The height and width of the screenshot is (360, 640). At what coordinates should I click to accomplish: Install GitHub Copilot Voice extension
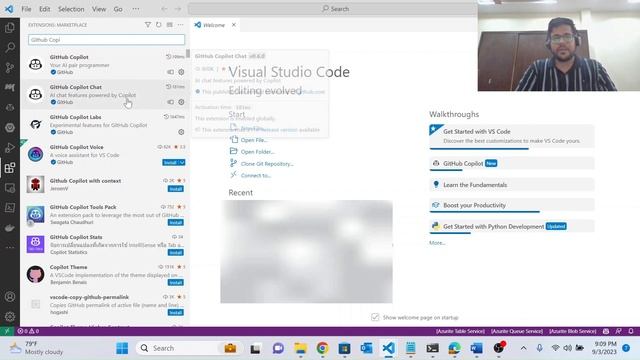click(x=171, y=162)
